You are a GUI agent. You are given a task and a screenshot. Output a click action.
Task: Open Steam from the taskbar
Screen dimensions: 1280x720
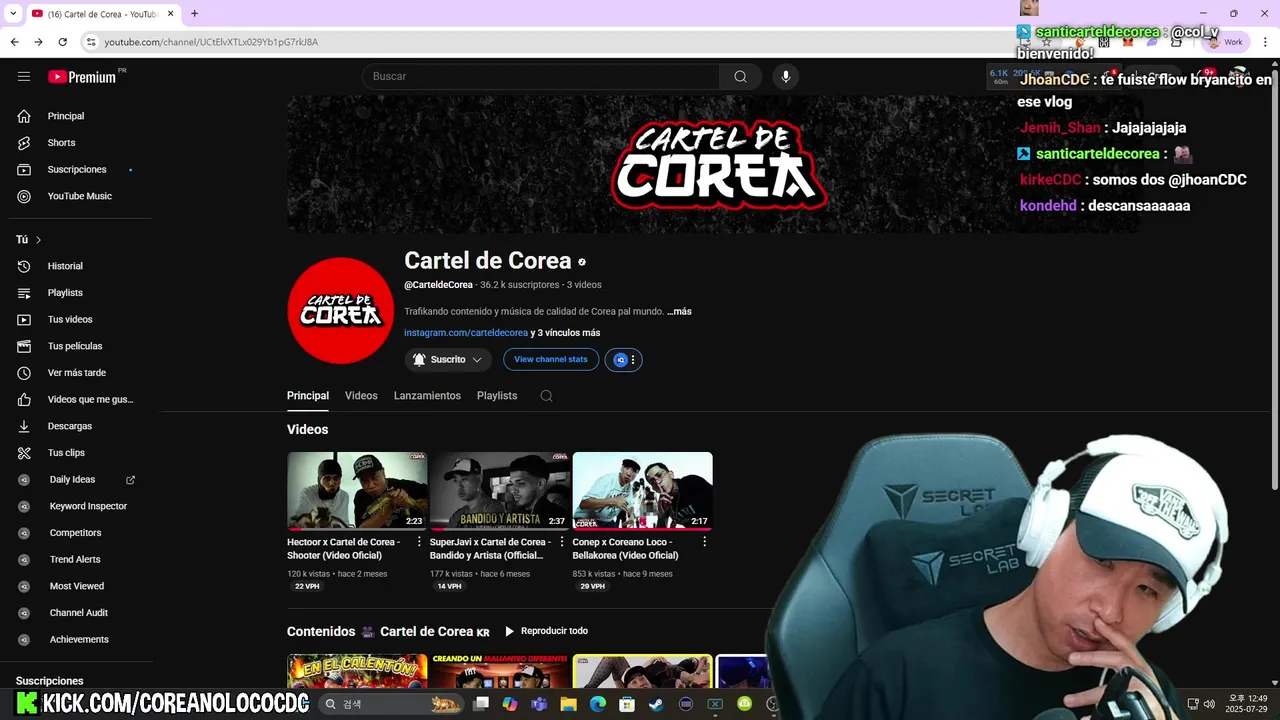655,704
